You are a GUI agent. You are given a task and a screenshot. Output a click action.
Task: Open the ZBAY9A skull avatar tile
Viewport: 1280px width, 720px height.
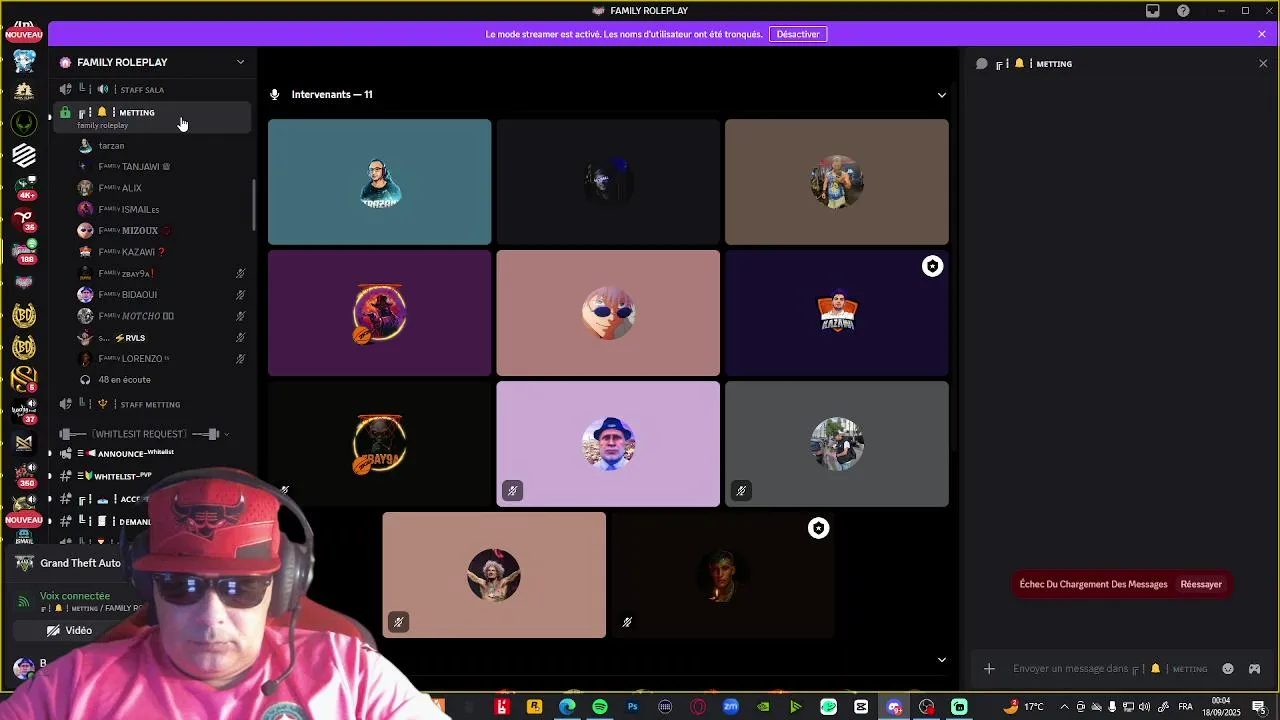pos(379,444)
